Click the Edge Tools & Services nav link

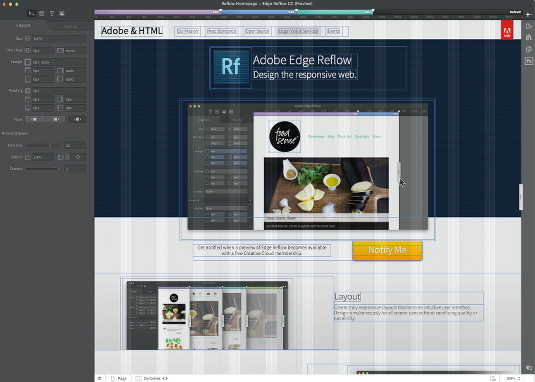point(298,31)
